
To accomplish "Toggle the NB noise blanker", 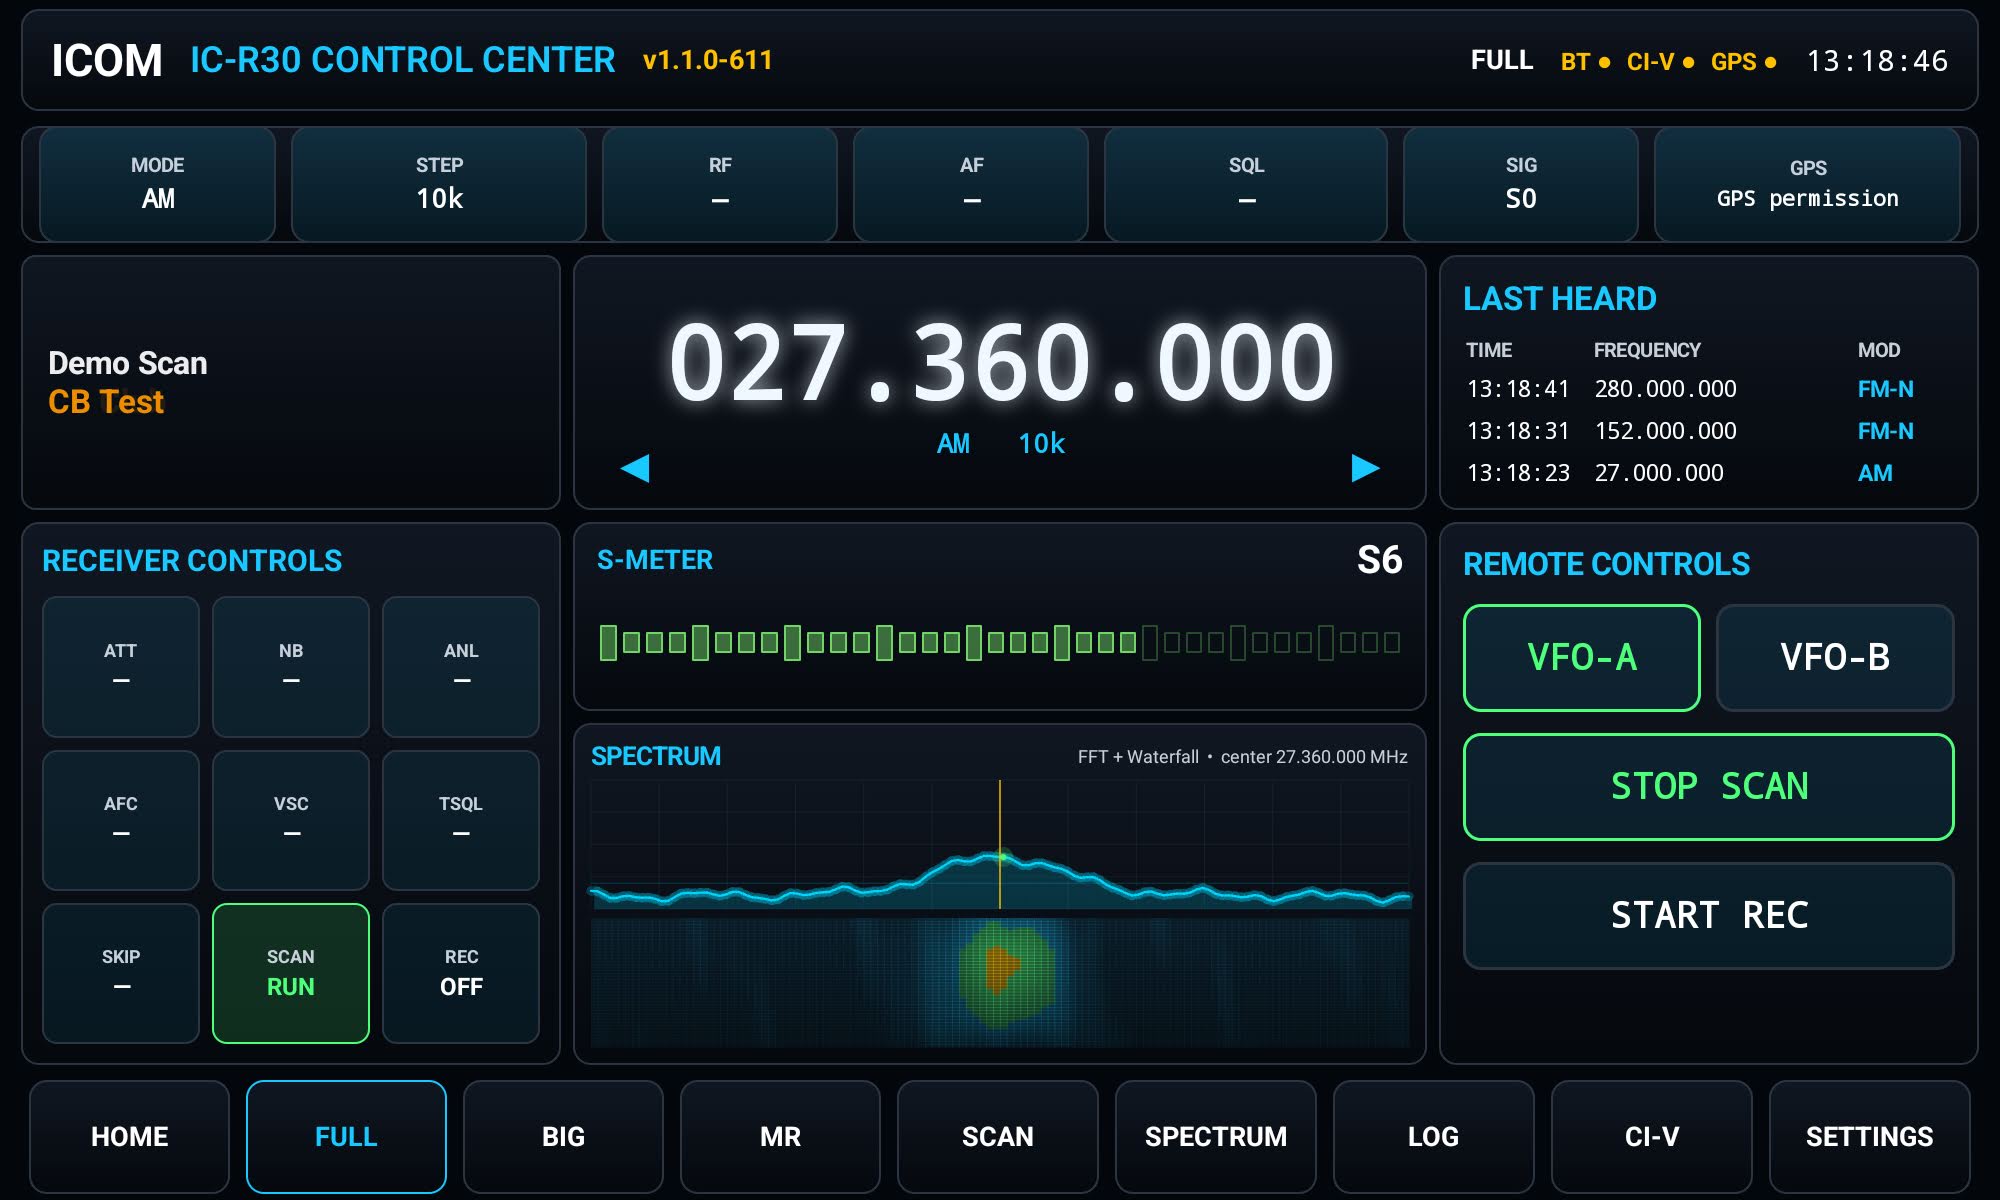I will tap(291, 667).
